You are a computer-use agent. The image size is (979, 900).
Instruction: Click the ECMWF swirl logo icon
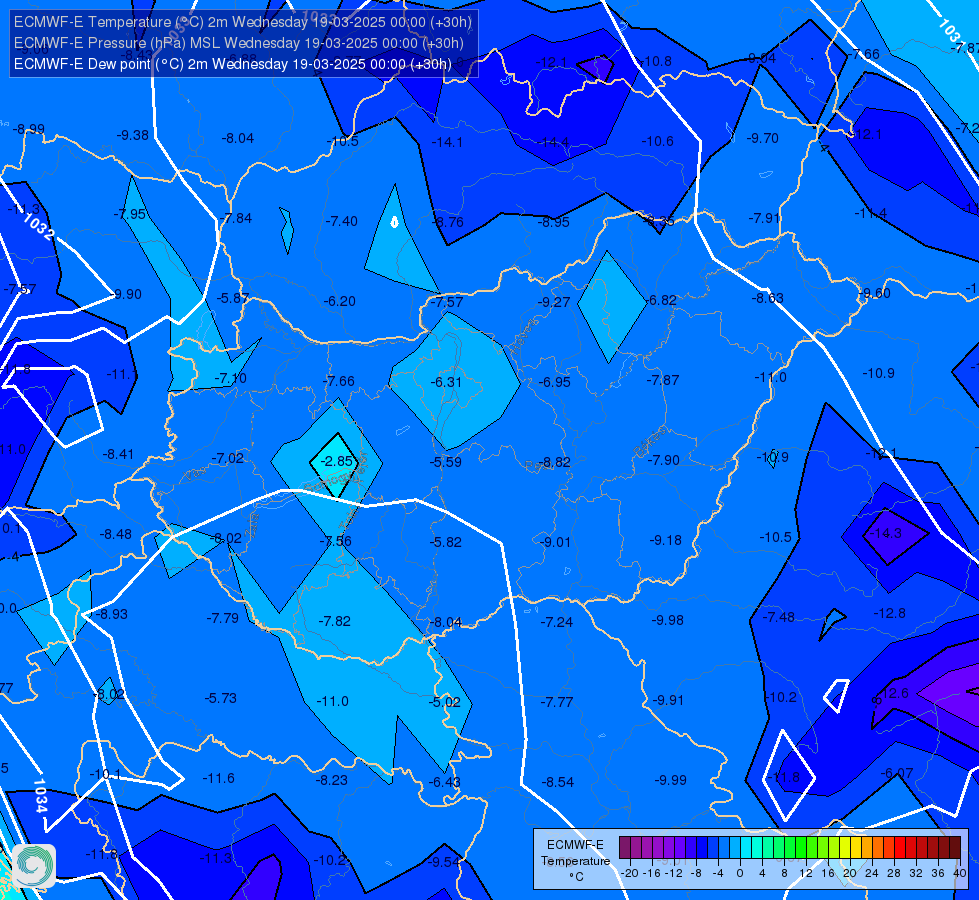coord(34,865)
